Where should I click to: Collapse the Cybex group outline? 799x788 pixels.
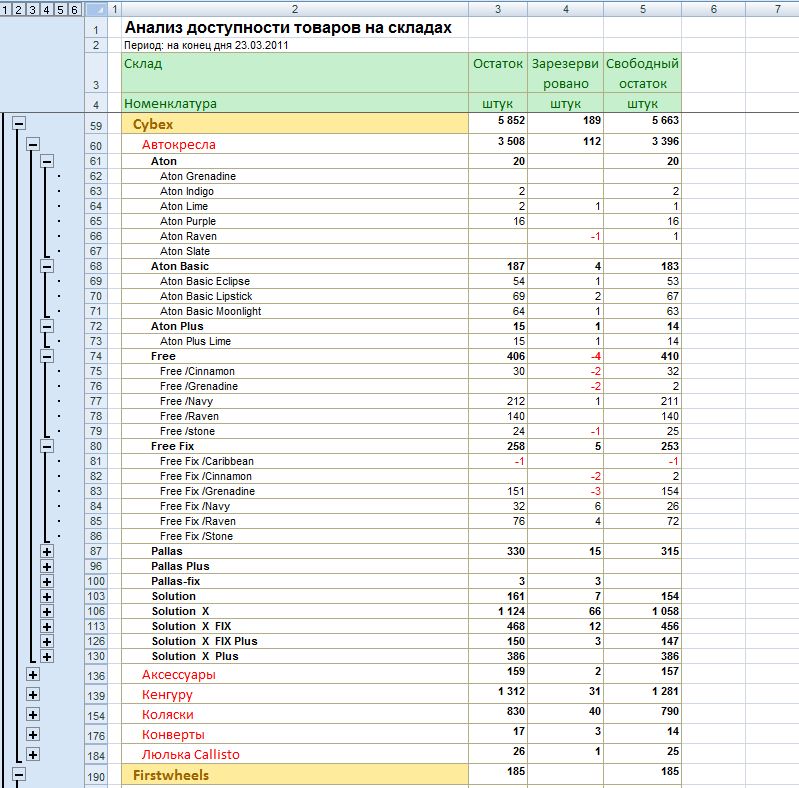(x=19, y=123)
